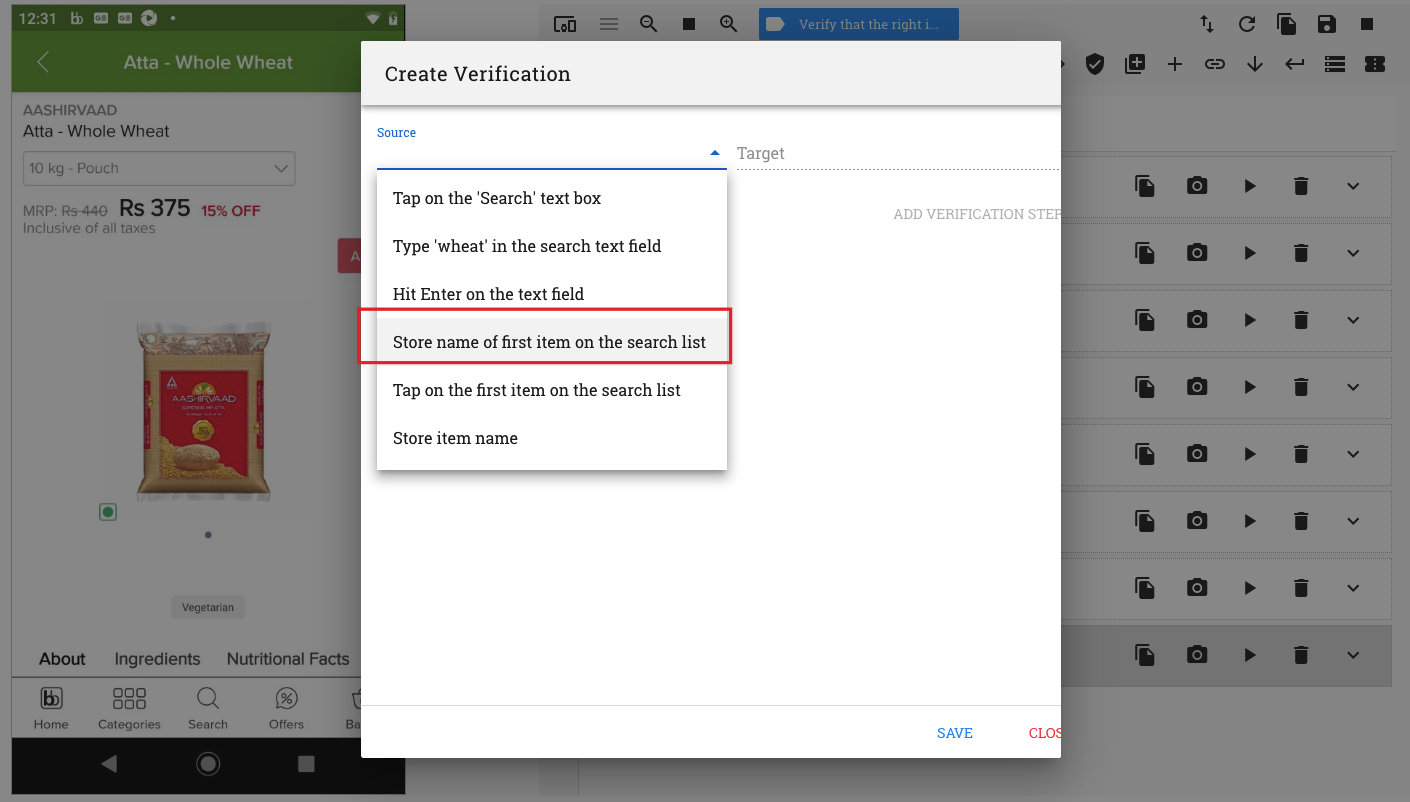Tap Home in phone bottom navigation
1410x802 pixels.
(51, 709)
